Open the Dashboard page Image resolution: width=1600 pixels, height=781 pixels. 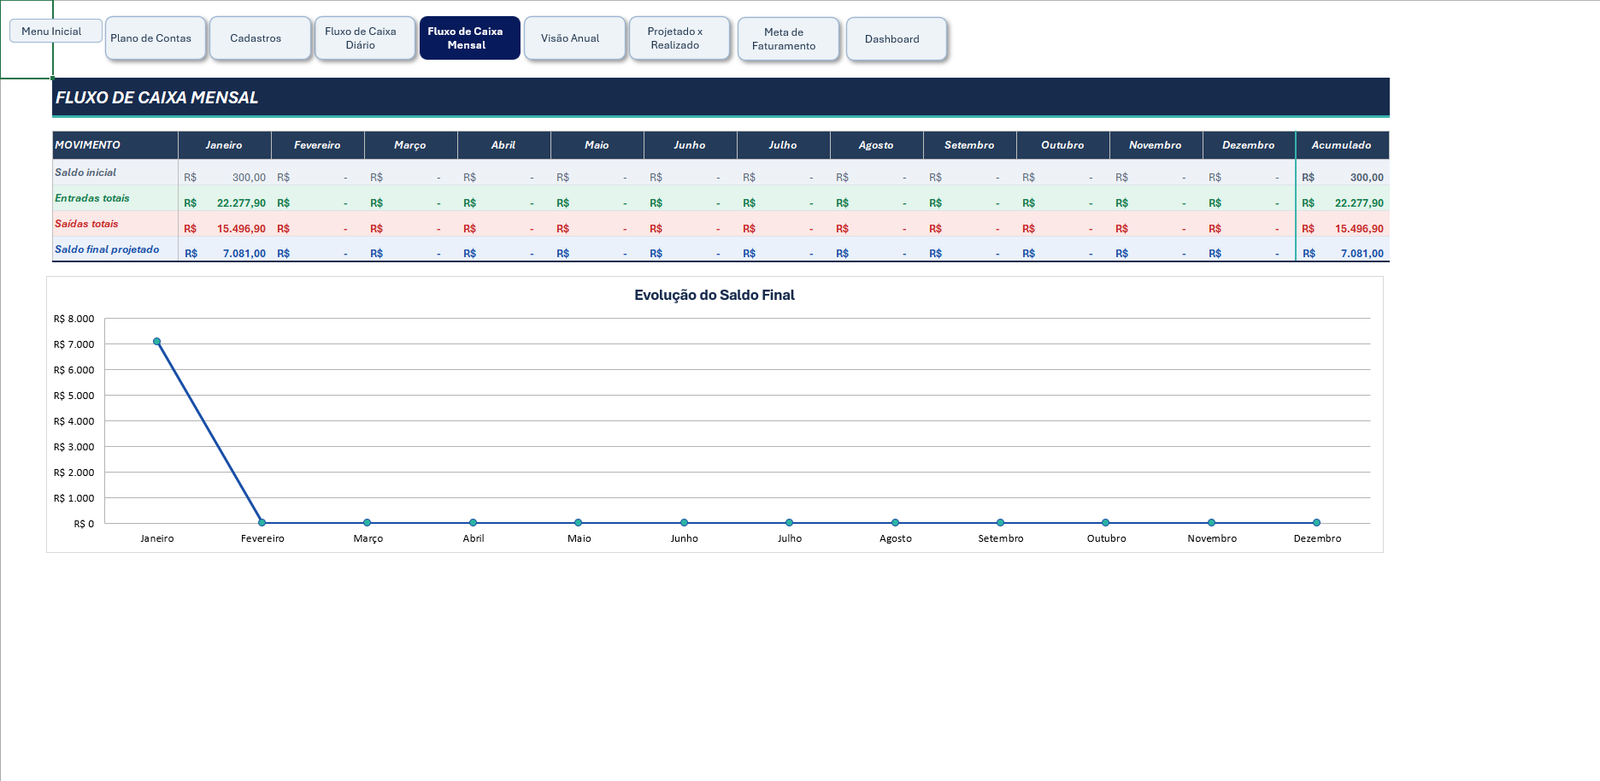[896, 39]
